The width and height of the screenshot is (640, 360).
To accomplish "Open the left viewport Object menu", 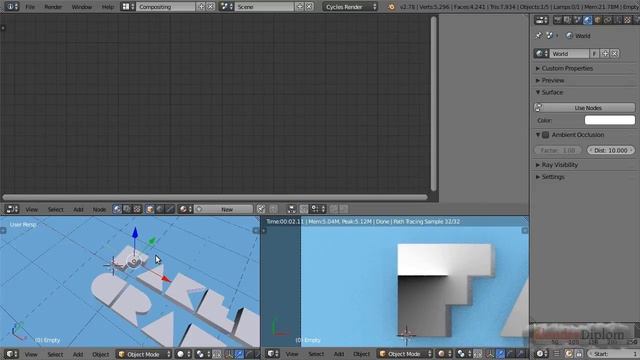I will tap(100, 354).
